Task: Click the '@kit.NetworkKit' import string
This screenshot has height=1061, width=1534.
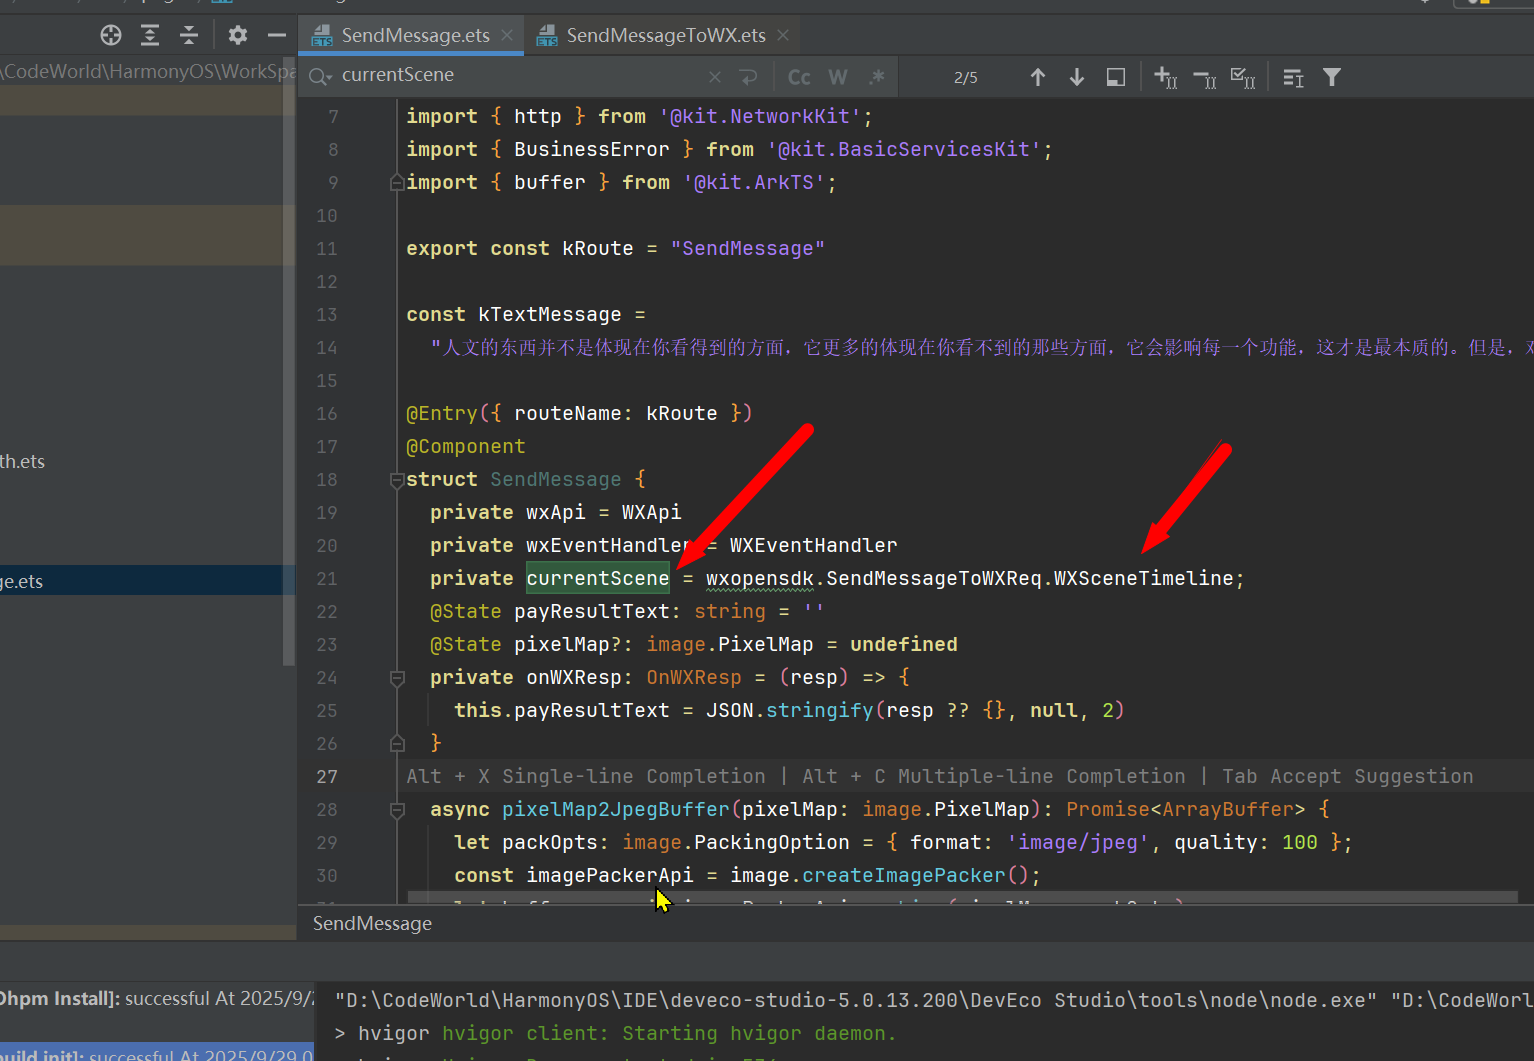Action: 760,116
